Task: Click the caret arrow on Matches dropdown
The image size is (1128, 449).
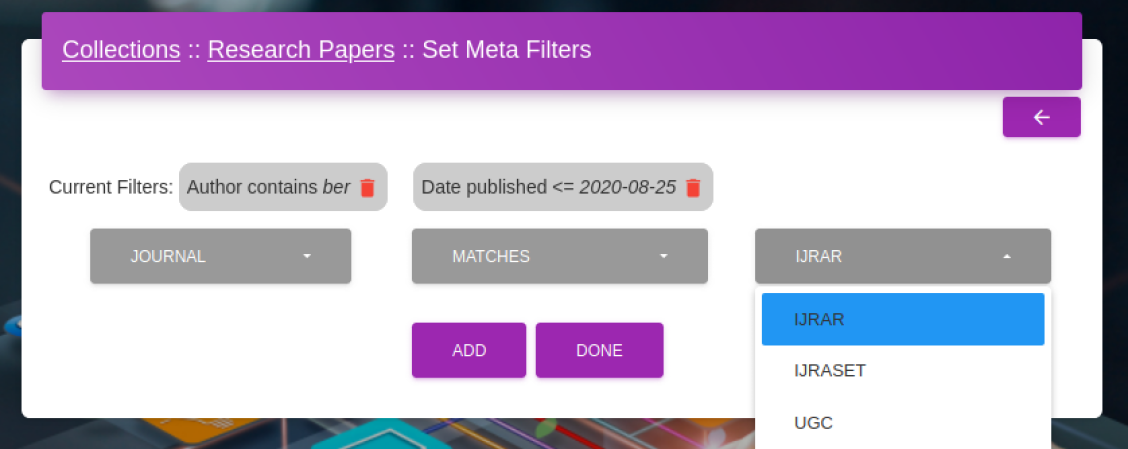Action: tap(664, 256)
